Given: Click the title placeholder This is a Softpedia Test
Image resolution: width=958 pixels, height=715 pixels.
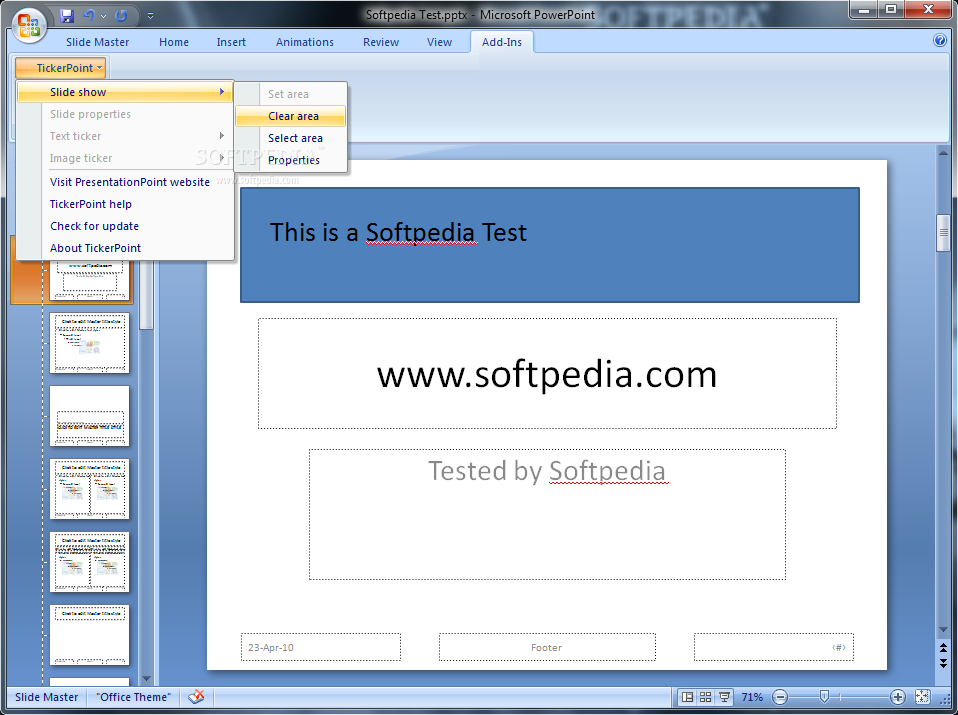Looking at the screenshot, I should (549, 244).
